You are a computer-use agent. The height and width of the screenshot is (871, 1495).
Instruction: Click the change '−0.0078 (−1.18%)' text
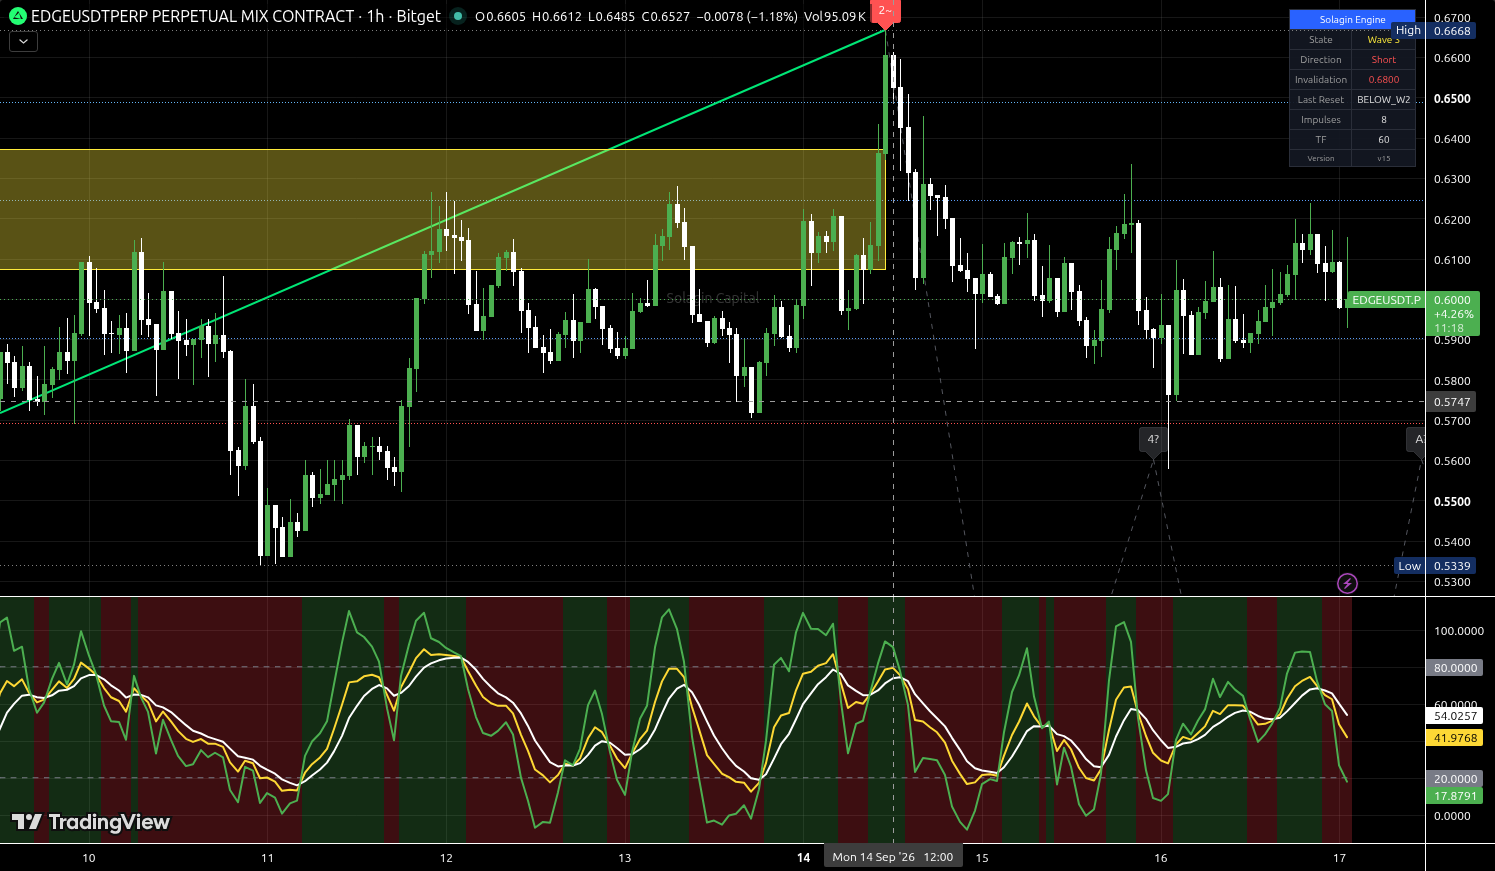coord(747,17)
